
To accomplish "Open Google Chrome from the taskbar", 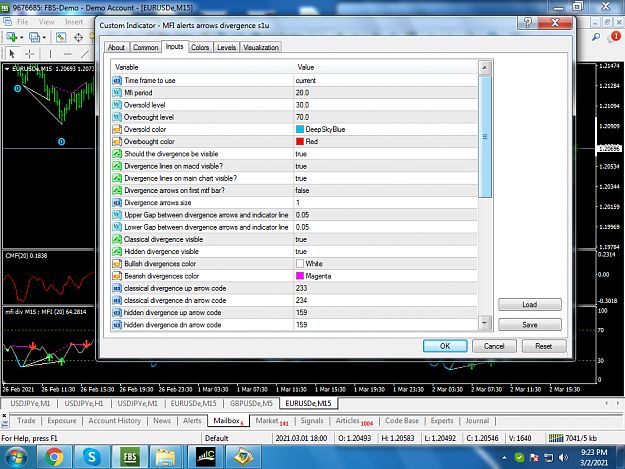I will click(54, 457).
